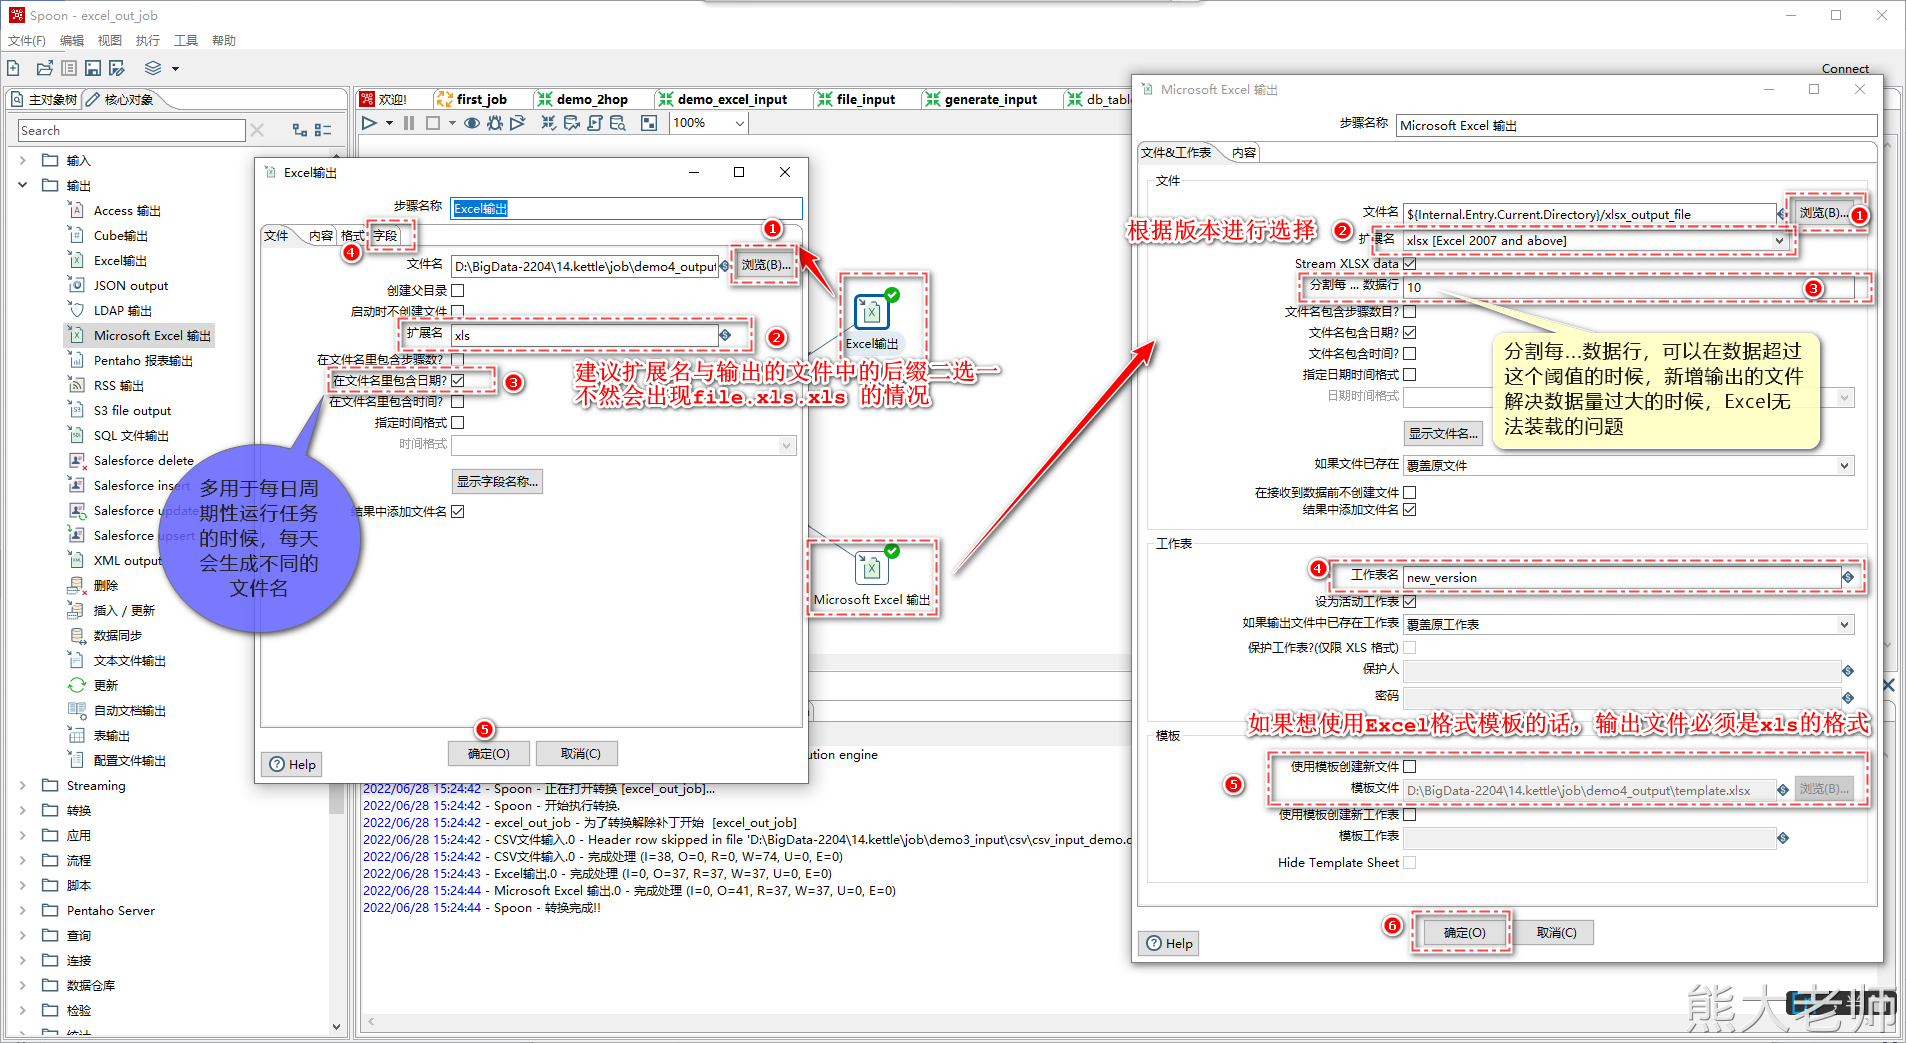
Task: Switch to the 字段 tab in Excel输出 dialog
Action: (385, 235)
